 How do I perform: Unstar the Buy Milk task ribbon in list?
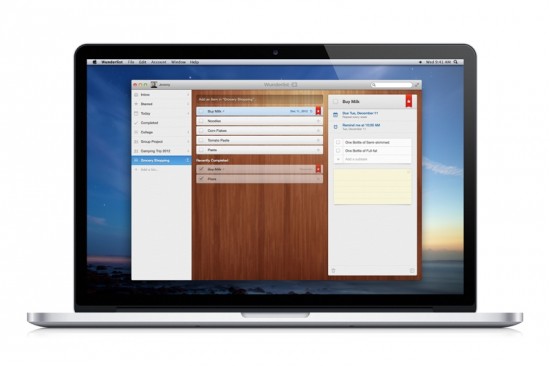pyautogui.click(x=318, y=111)
